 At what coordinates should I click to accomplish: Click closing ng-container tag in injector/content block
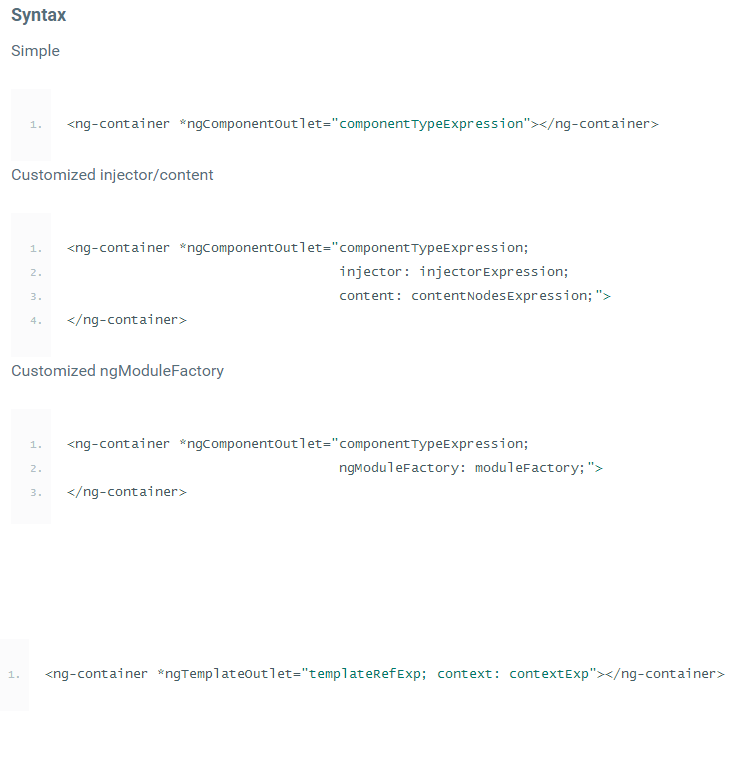tap(127, 320)
